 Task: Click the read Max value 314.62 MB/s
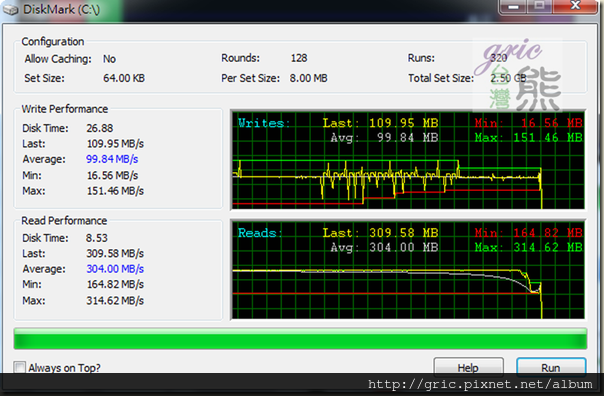point(115,300)
